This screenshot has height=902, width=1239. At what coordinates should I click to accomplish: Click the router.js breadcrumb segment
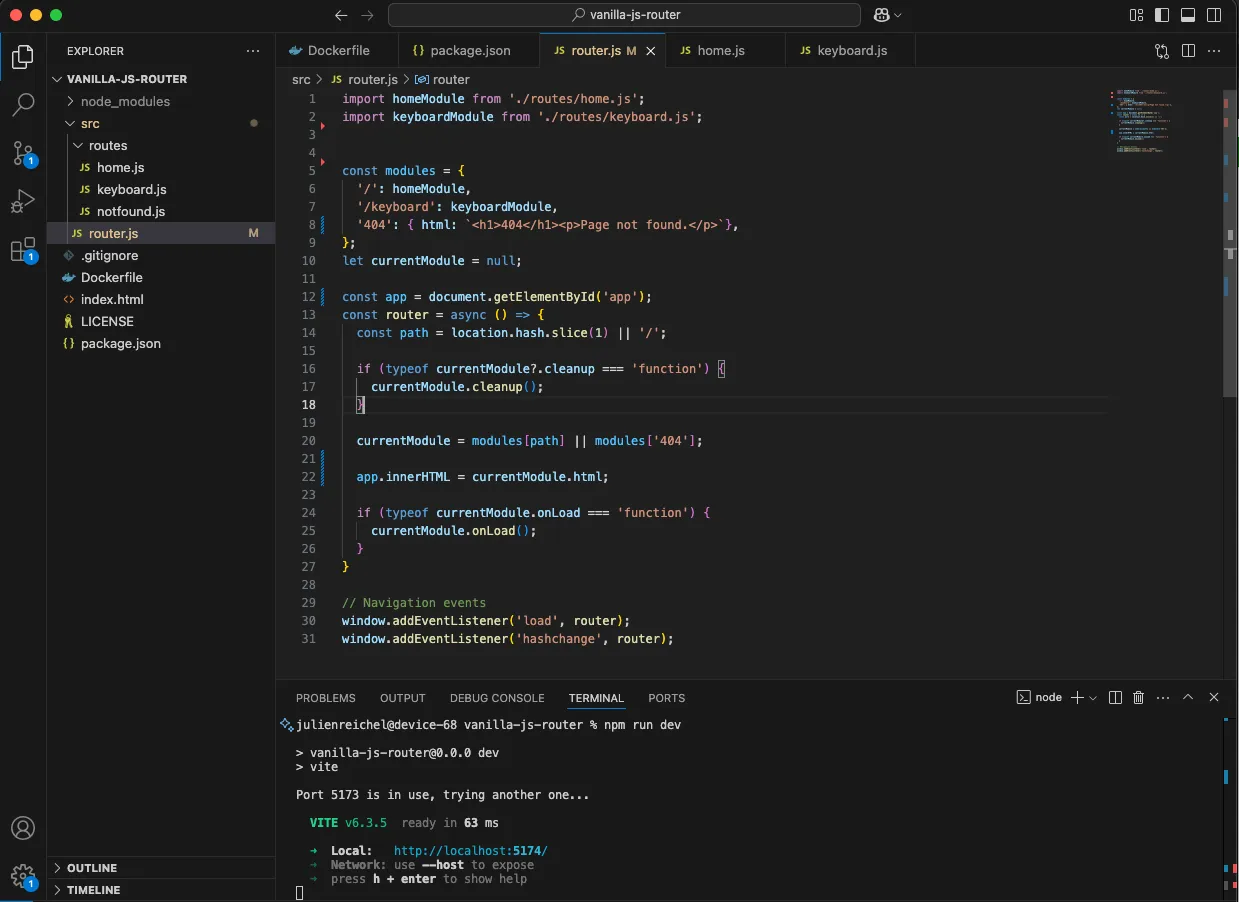coord(364,79)
